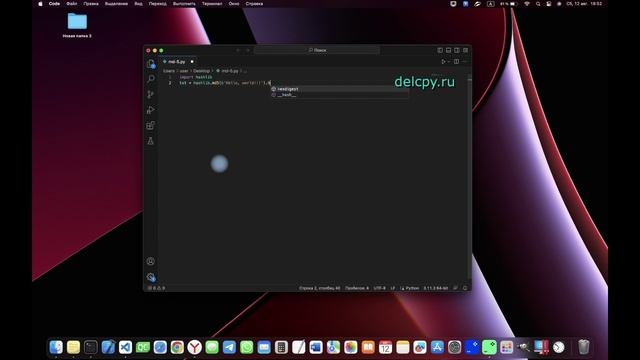Image resolution: width=640 pixels, height=360 pixels.
Task: Open Finder from the dock
Action: pyautogui.click(x=56, y=347)
